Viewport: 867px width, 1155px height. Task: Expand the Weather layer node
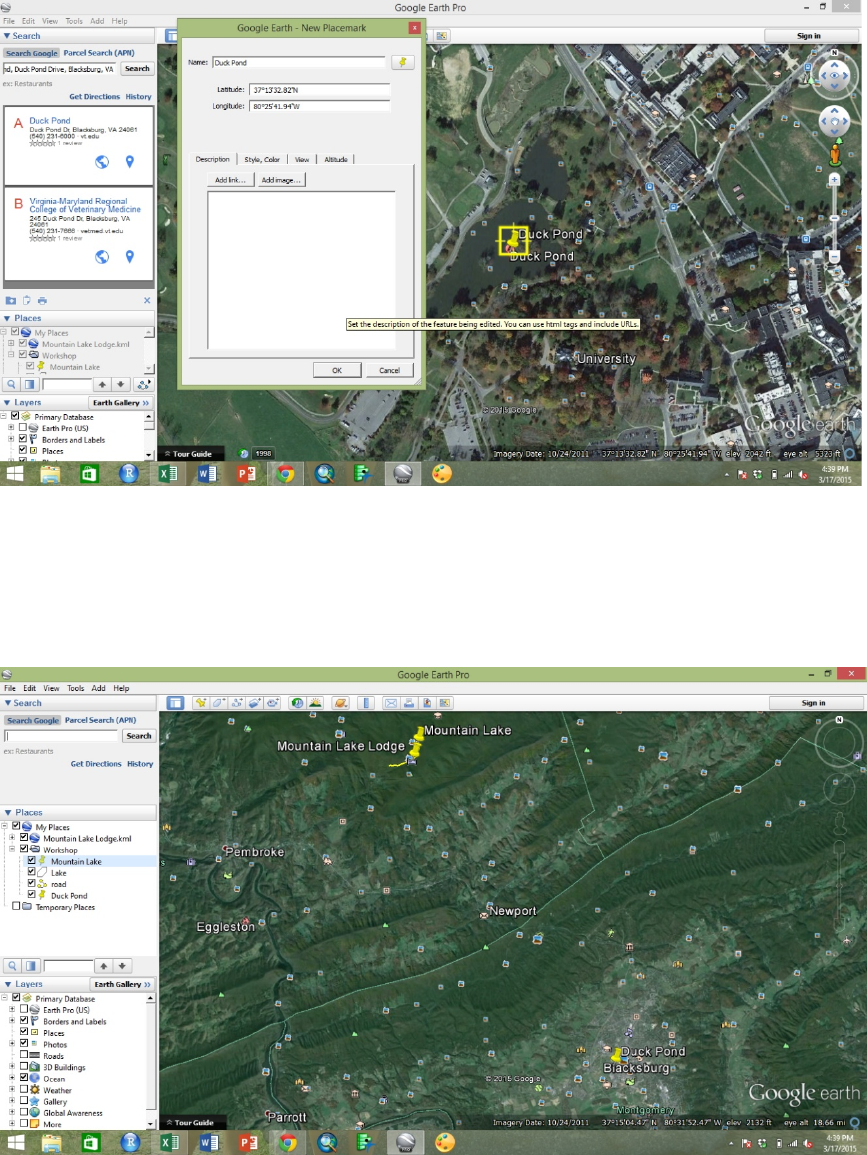(x=12, y=1089)
